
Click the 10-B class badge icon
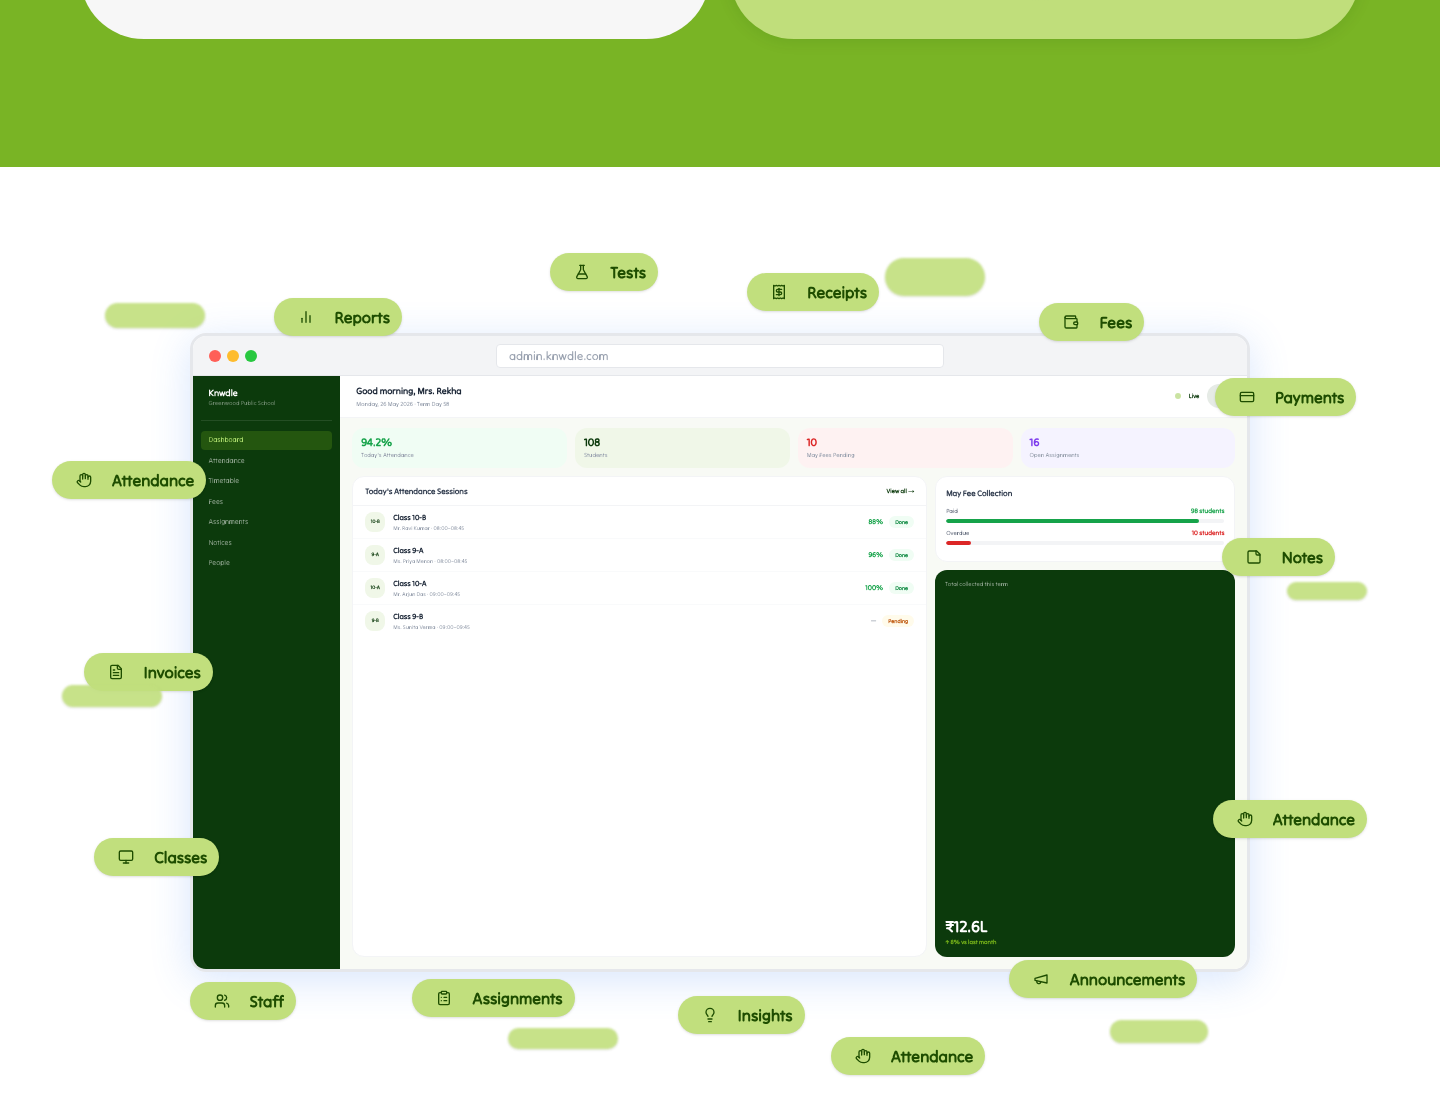tap(375, 521)
